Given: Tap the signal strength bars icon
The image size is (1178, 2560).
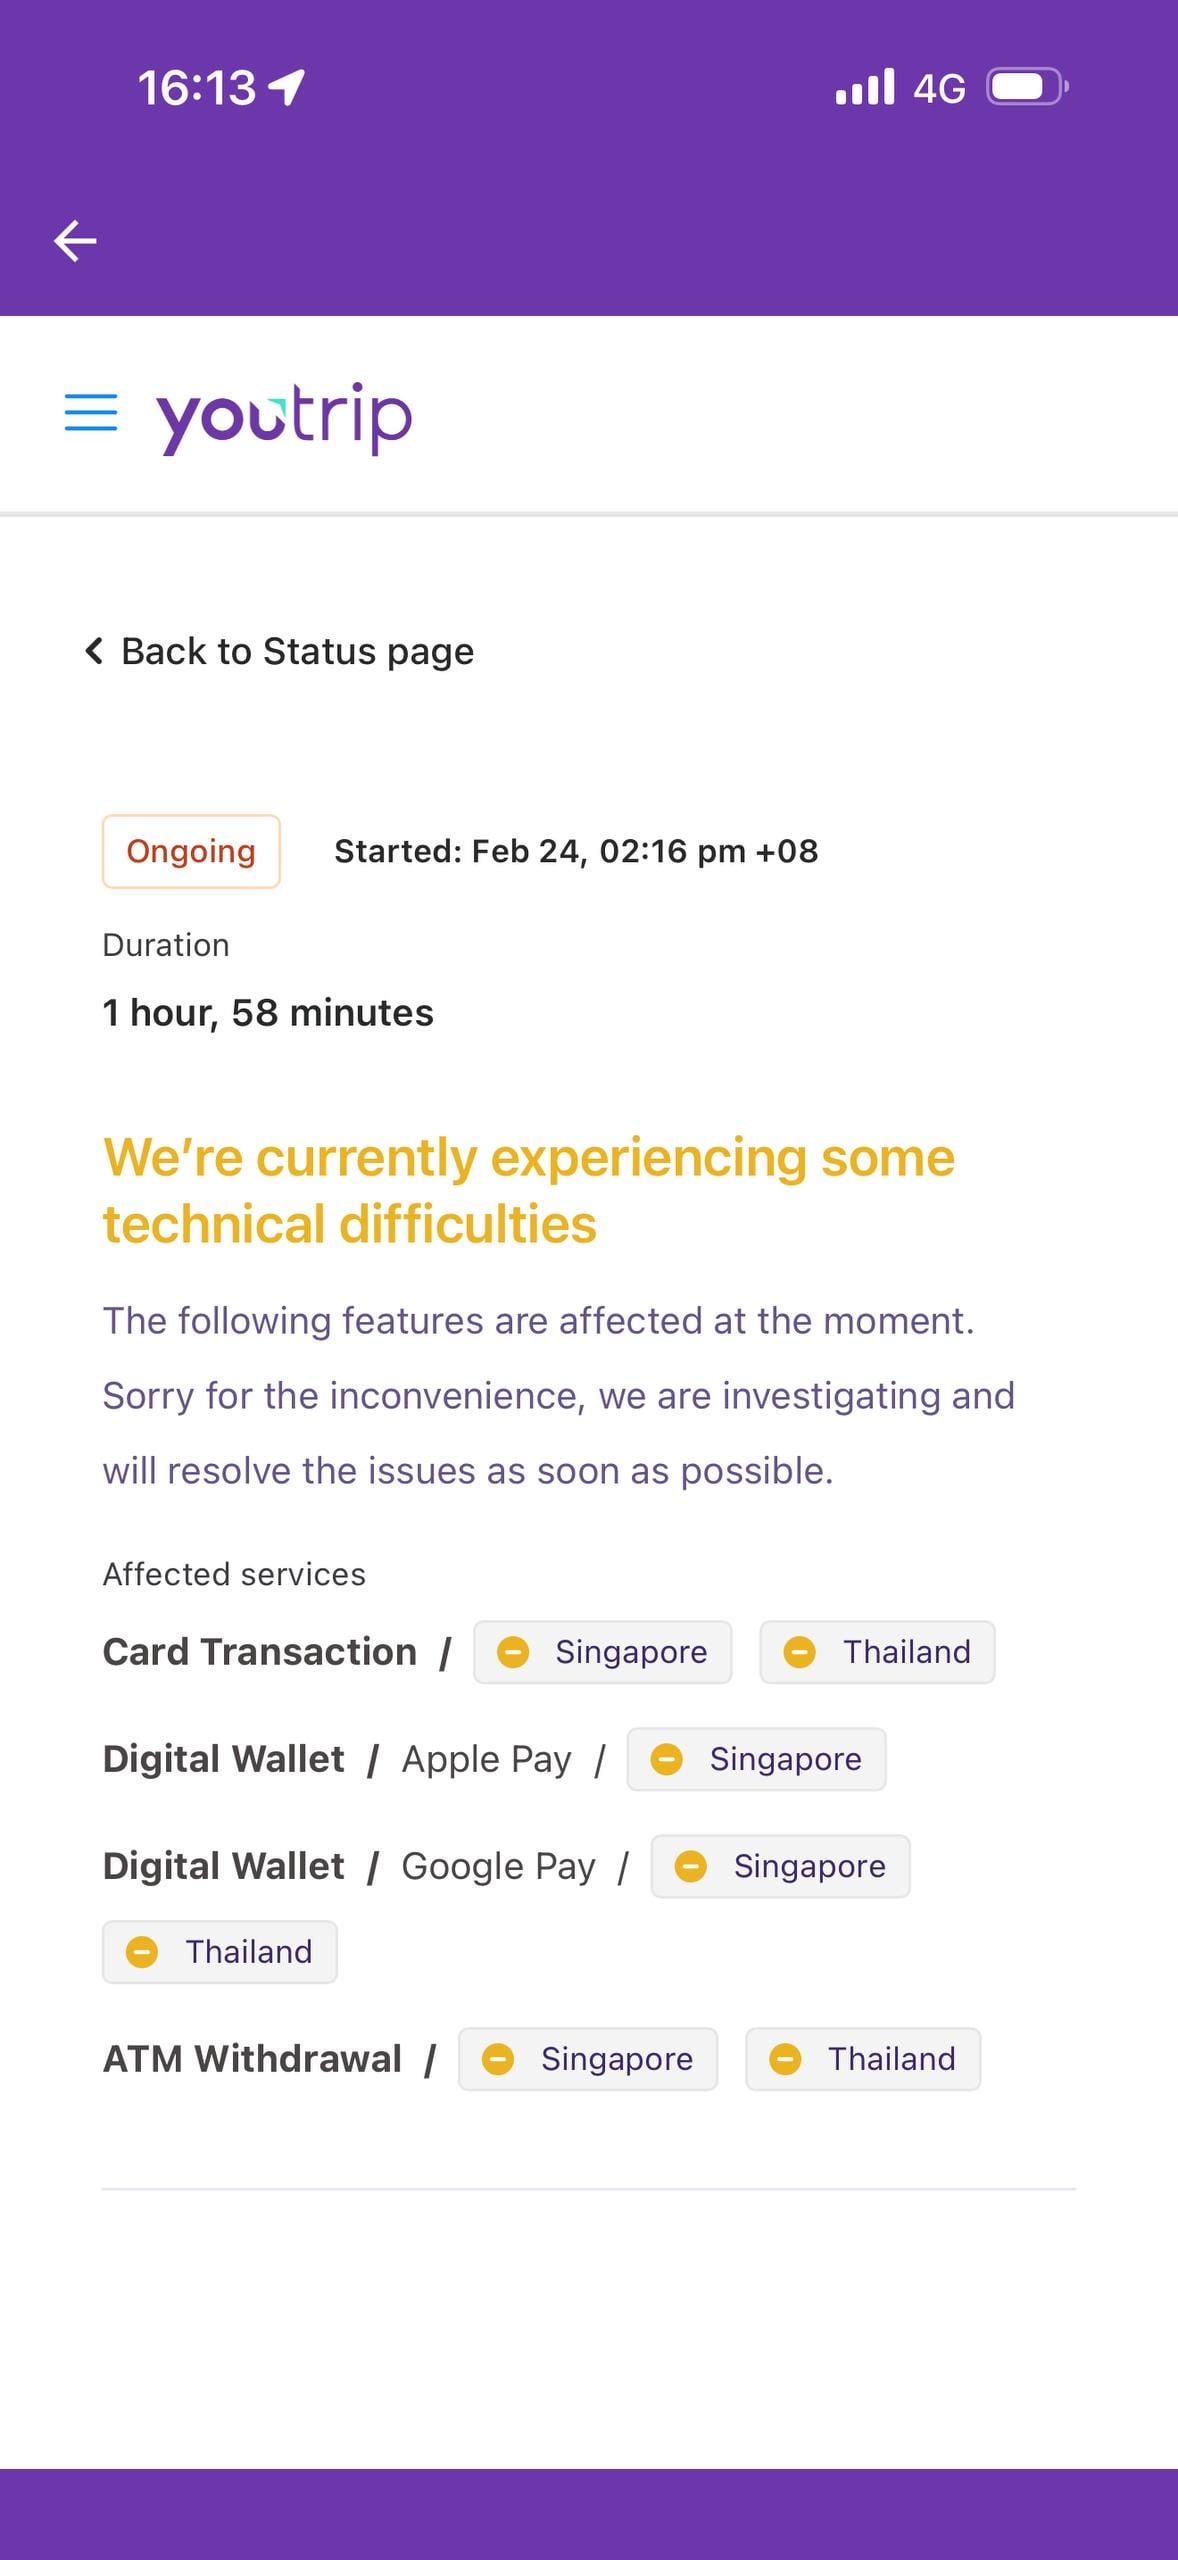Looking at the screenshot, I should [x=865, y=87].
